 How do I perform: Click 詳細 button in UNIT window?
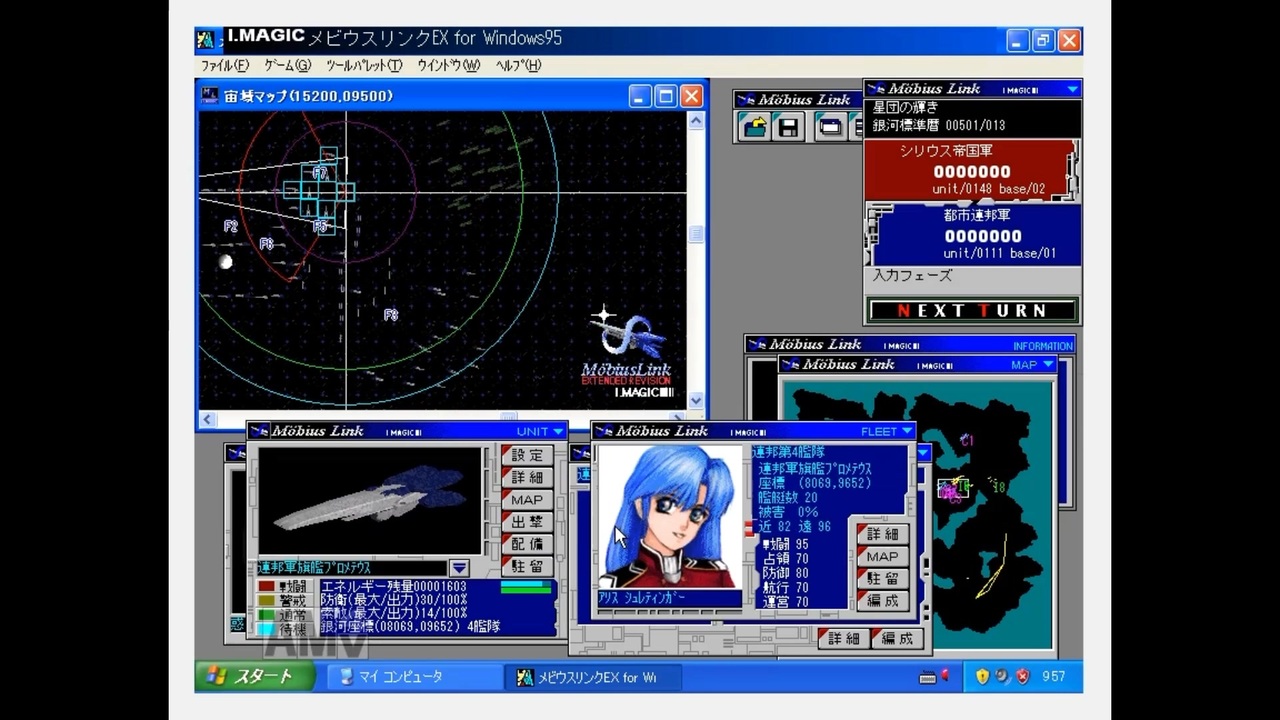click(527, 477)
